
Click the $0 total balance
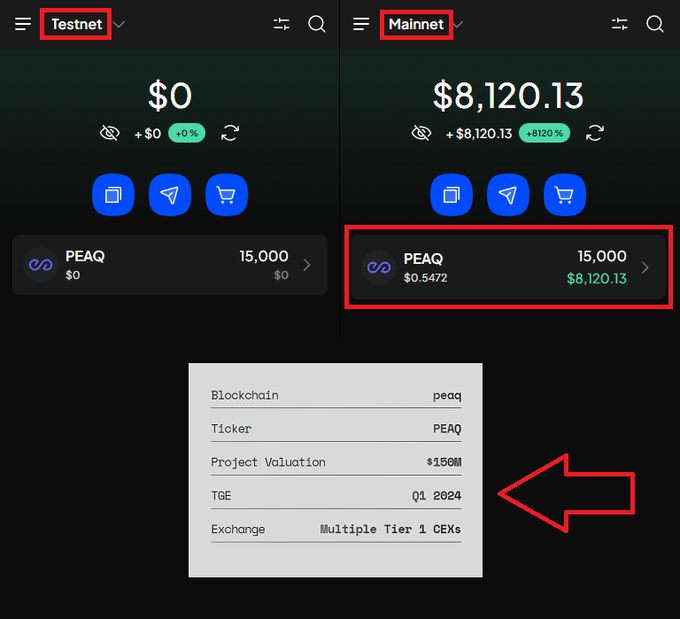(x=170, y=95)
